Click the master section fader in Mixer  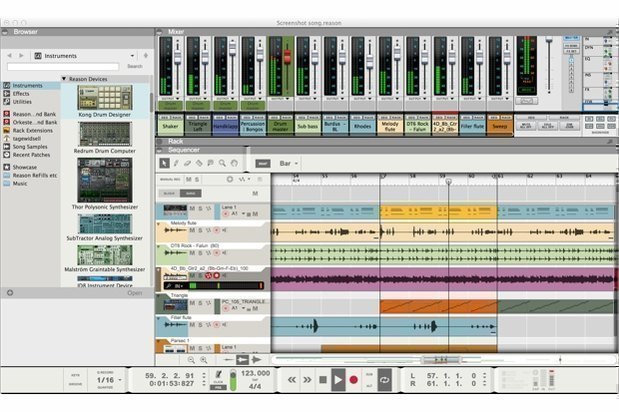pyautogui.click(x=549, y=40)
